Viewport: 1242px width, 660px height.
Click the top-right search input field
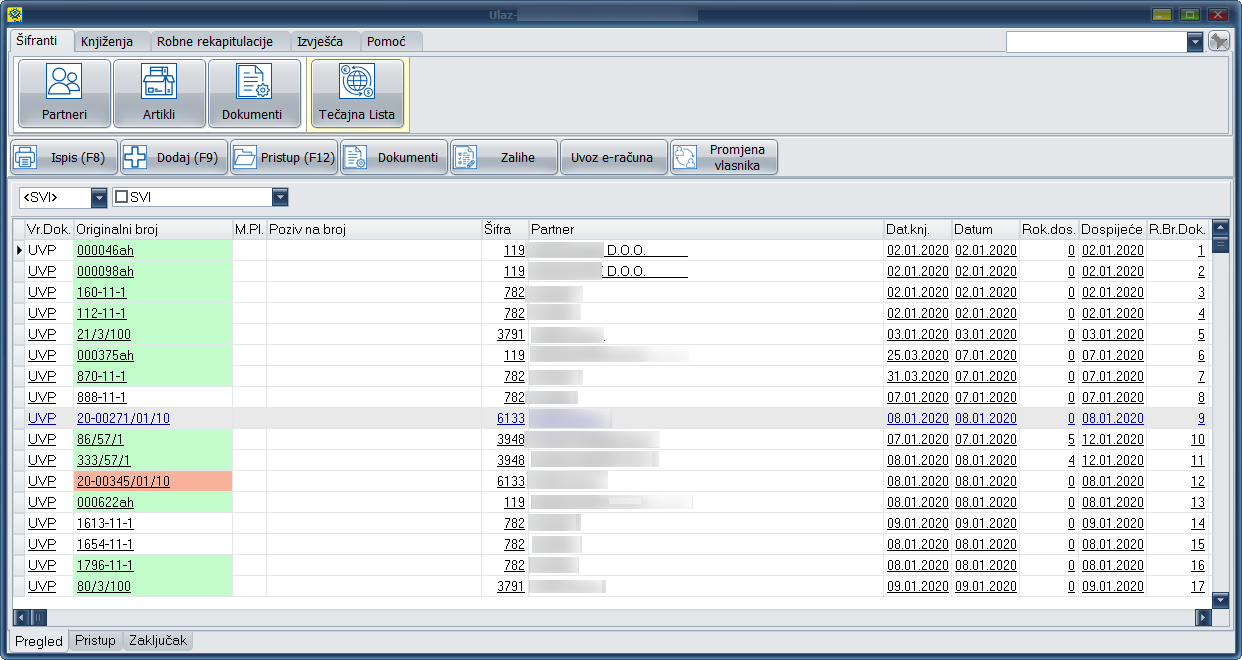click(x=1095, y=42)
